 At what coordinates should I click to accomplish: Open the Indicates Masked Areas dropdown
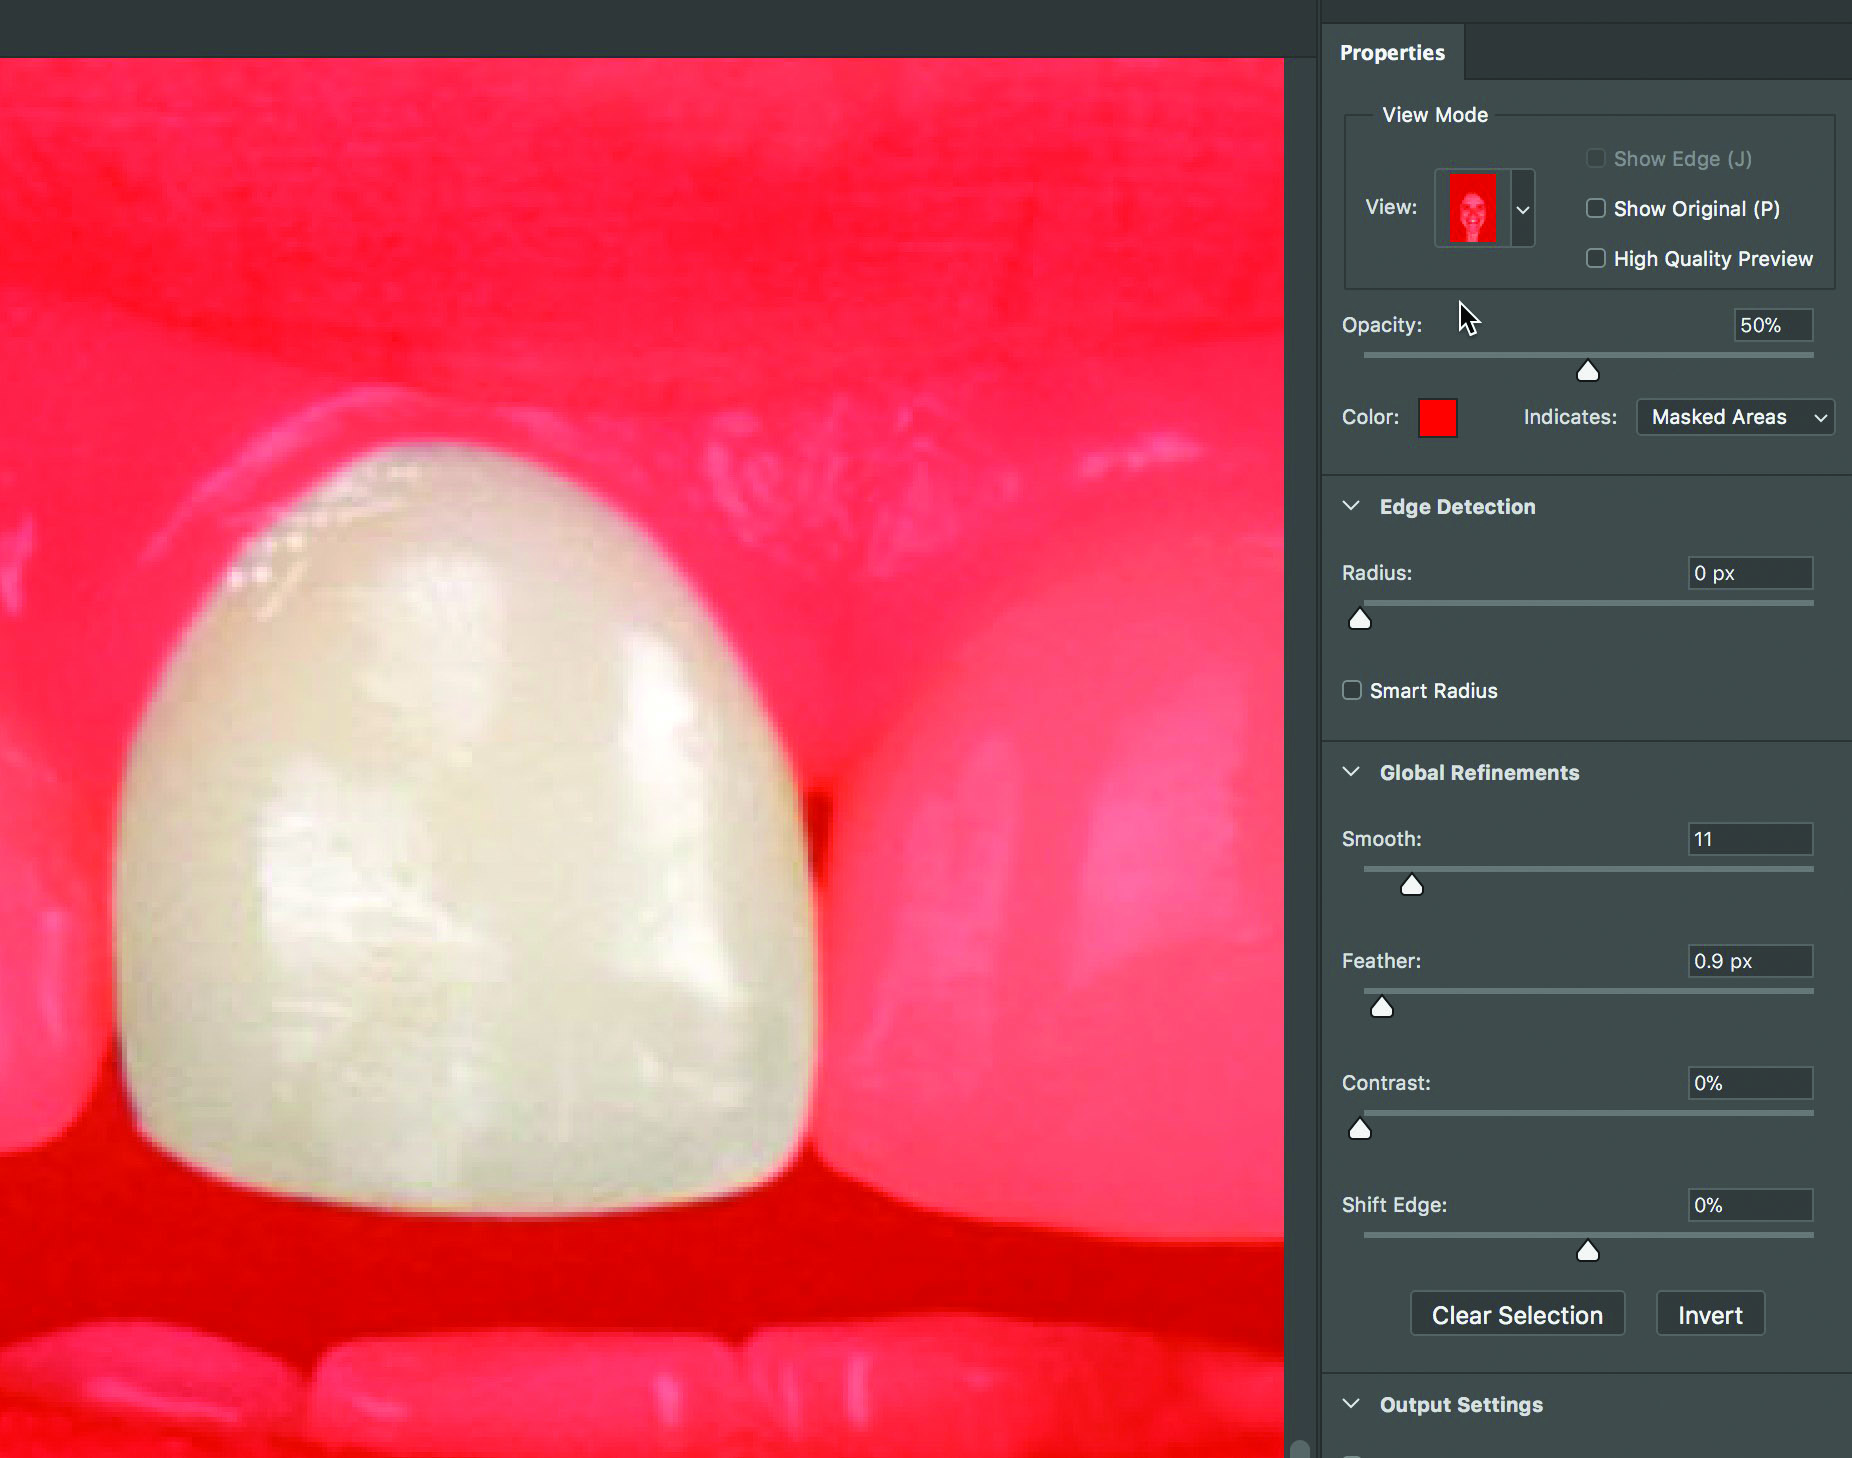click(1735, 417)
